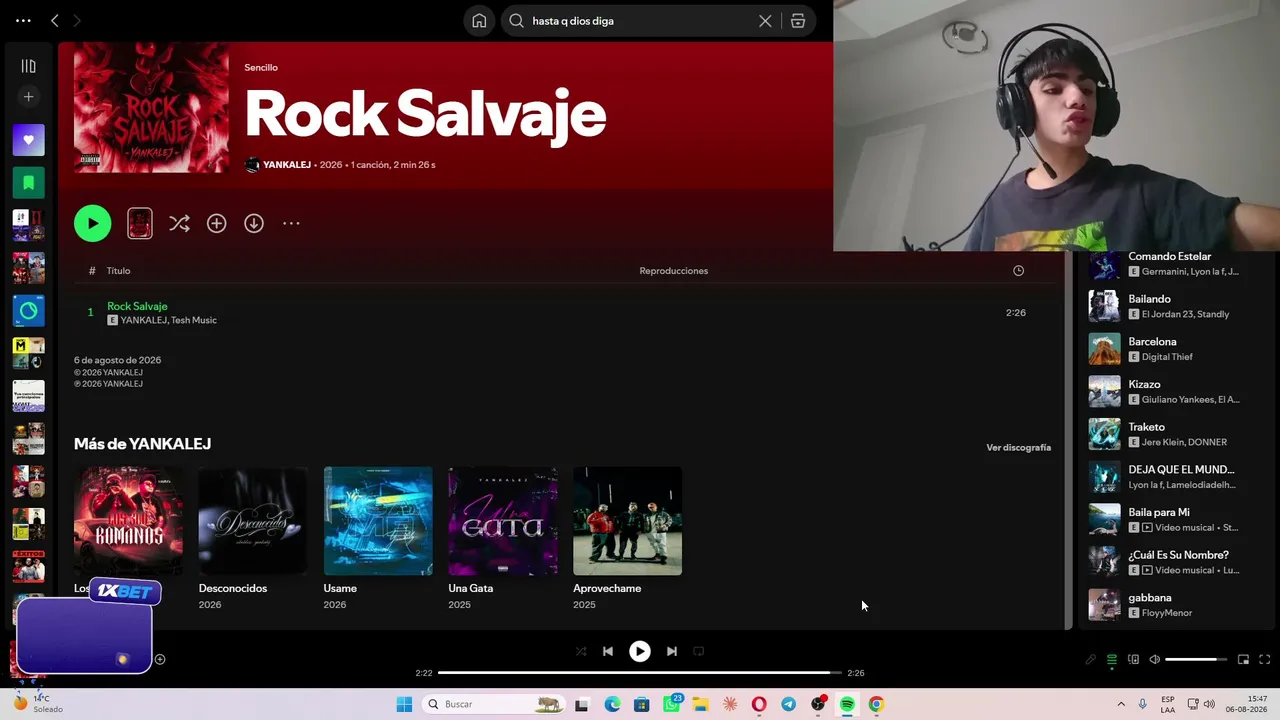
Task: Open YANKALEJ artist link under the album title
Action: click(287, 165)
